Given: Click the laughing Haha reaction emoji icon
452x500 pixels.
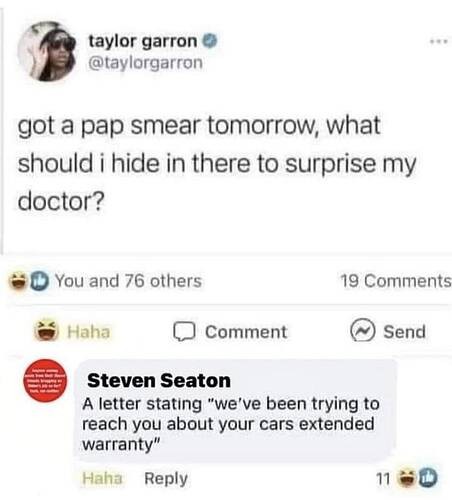Looking at the screenshot, I should (47, 331).
